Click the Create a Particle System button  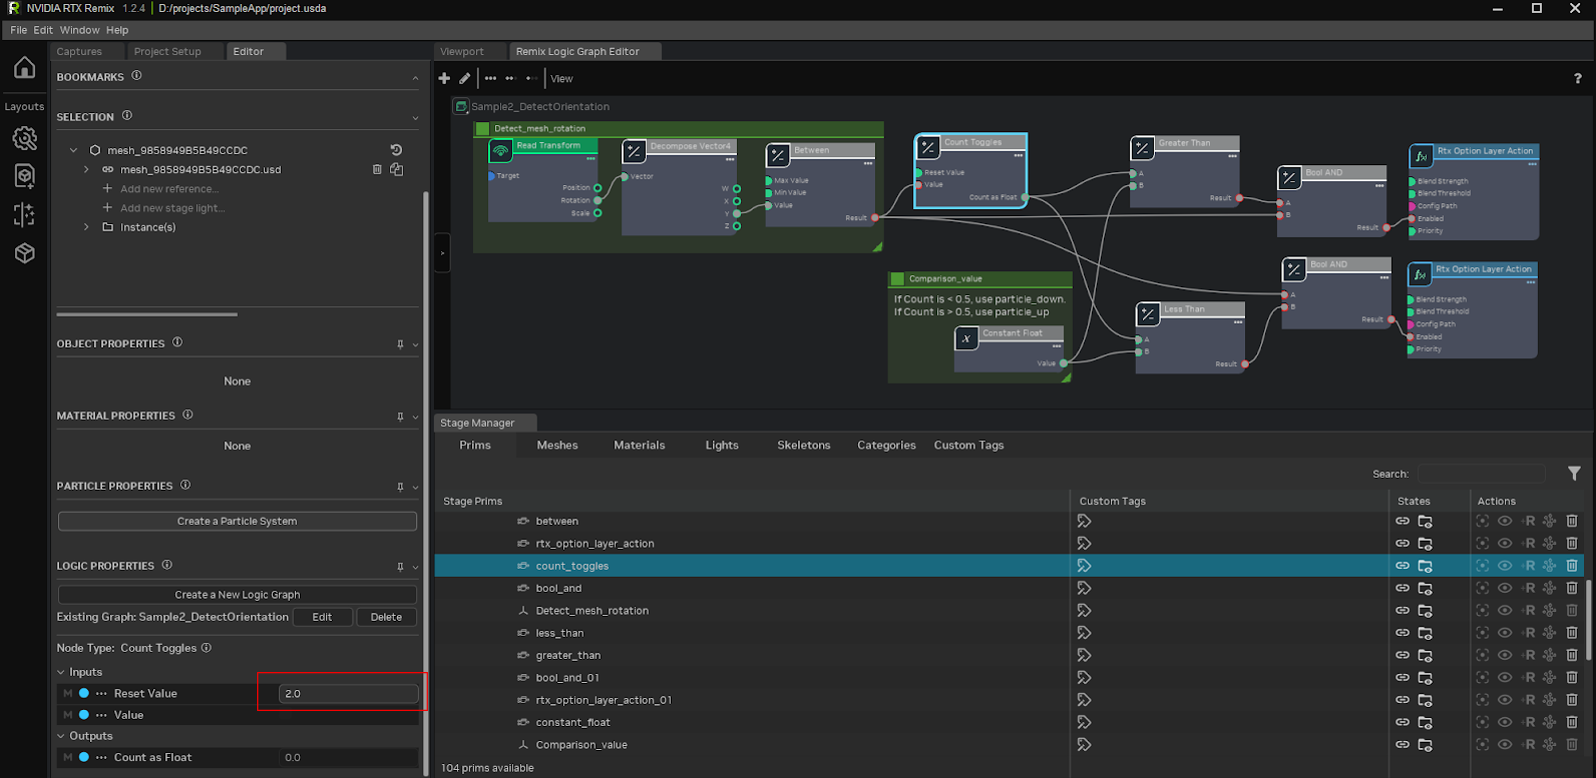pos(237,521)
